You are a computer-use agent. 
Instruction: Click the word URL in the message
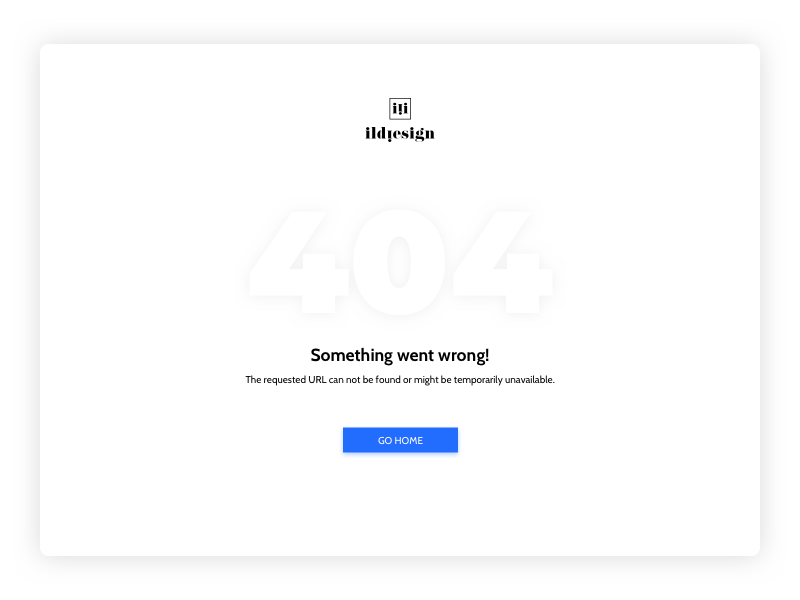click(x=317, y=380)
